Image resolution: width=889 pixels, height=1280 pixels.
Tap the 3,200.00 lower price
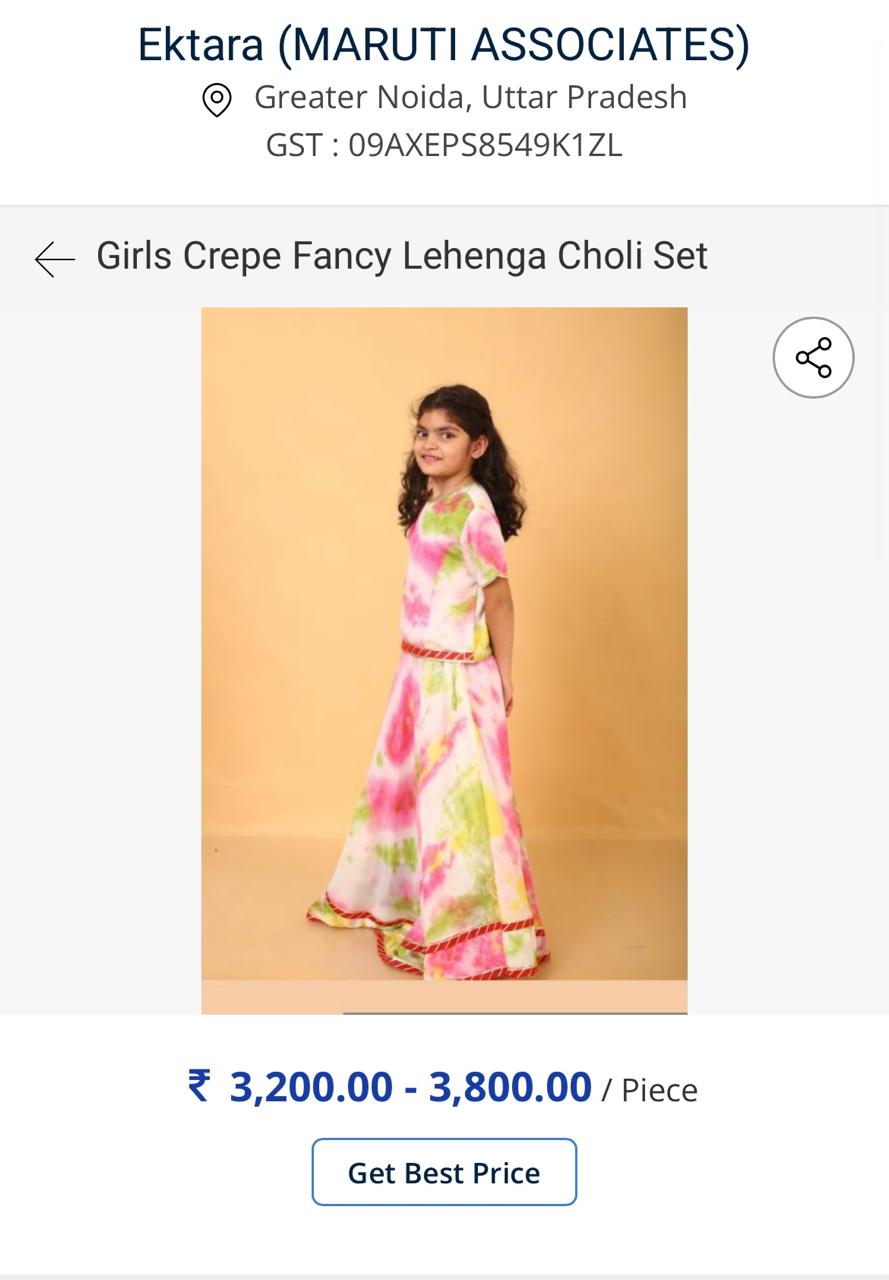coord(311,1087)
